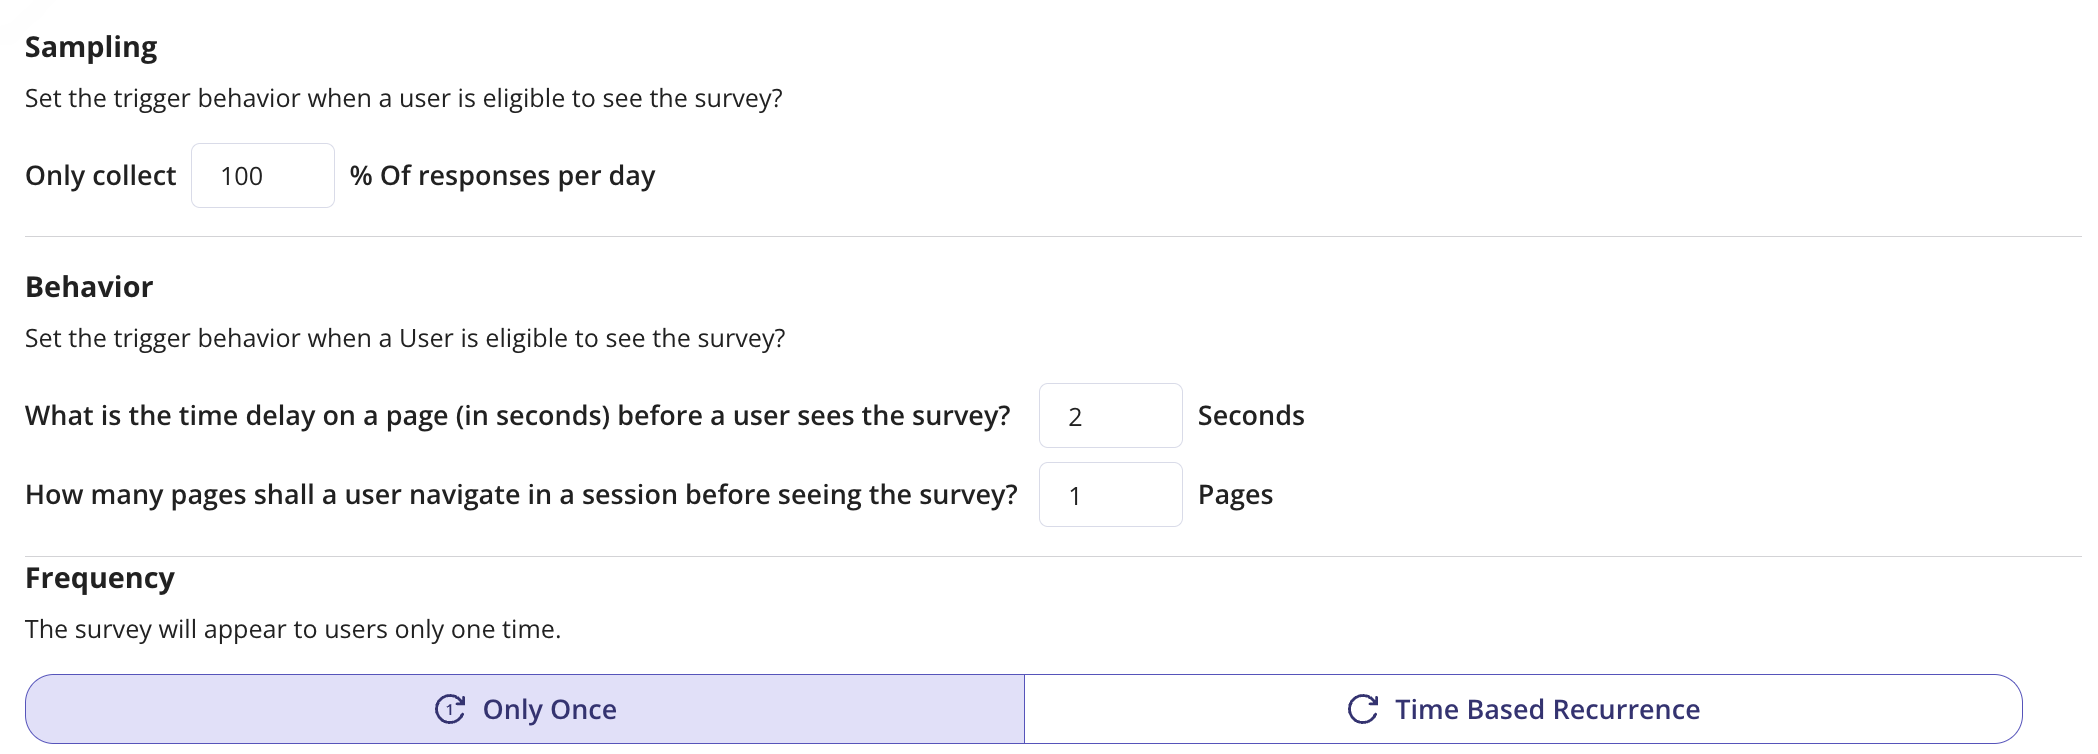Click the 'Only collect' label
The image size is (2098, 754).
(x=100, y=176)
